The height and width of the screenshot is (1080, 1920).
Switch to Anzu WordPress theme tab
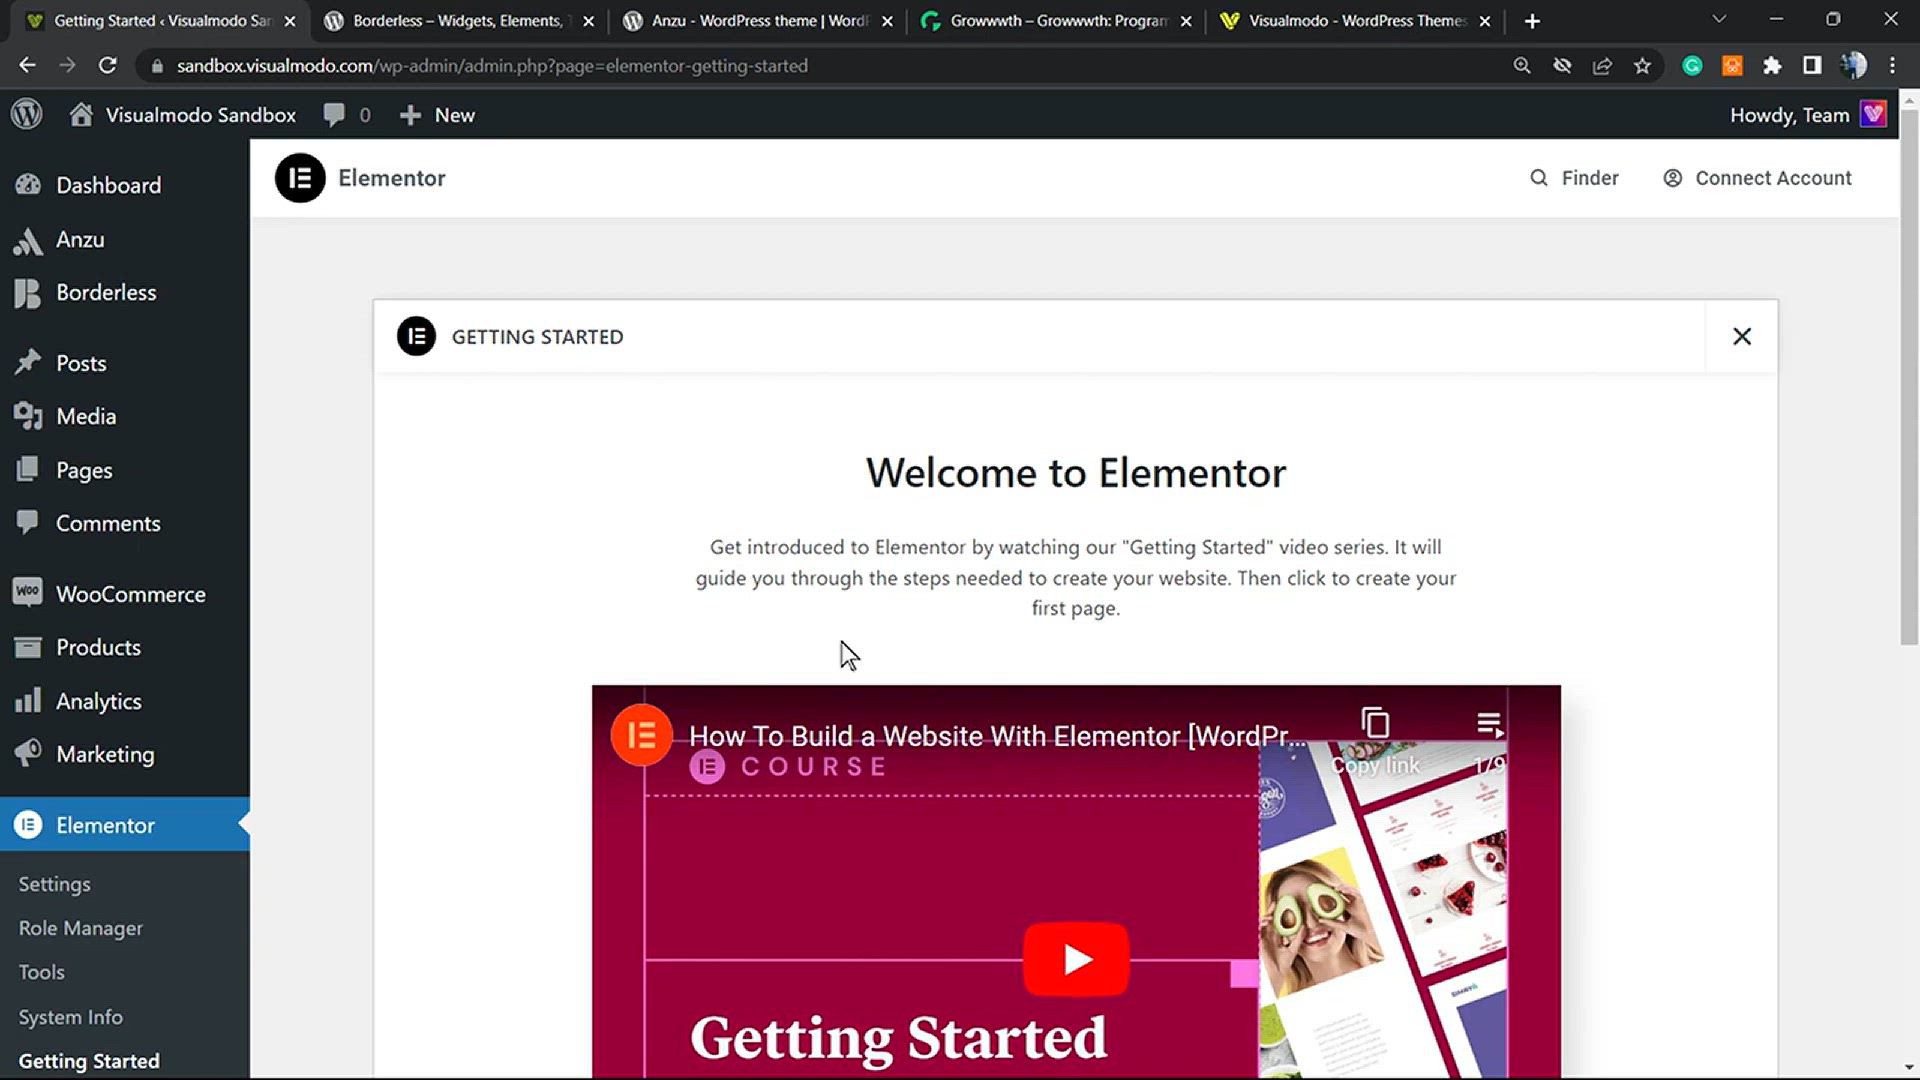(x=757, y=21)
